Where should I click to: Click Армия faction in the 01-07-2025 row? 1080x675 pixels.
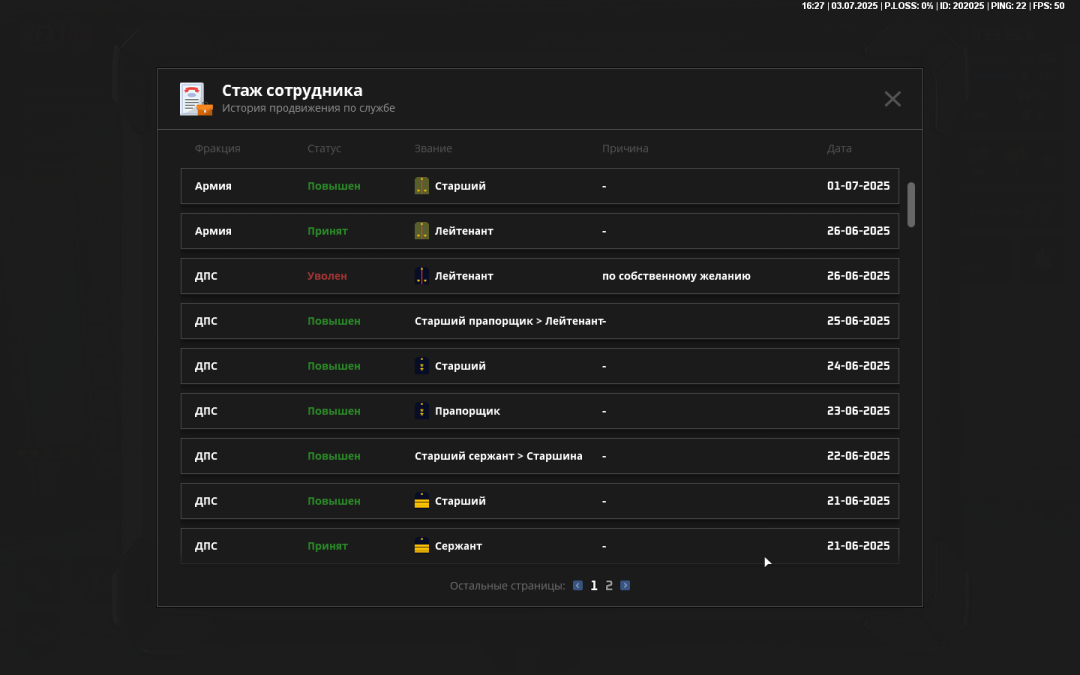coord(213,186)
